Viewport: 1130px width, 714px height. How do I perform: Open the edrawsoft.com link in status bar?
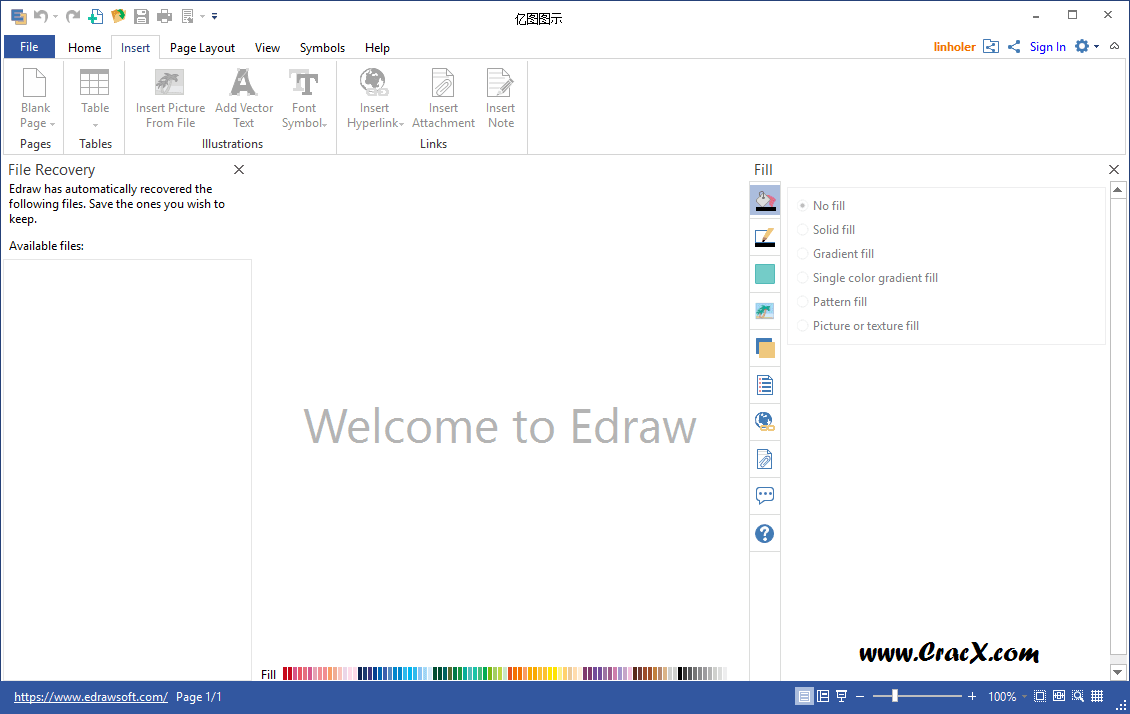click(91, 697)
